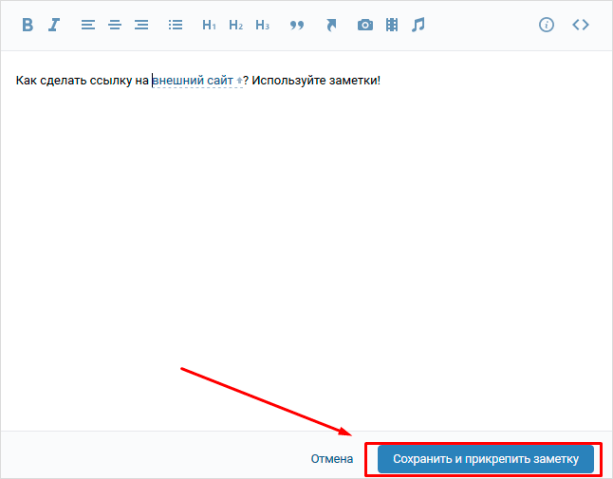This screenshot has height=479, width=613.
Task: Switch to source code markup view
Action: (x=580, y=25)
